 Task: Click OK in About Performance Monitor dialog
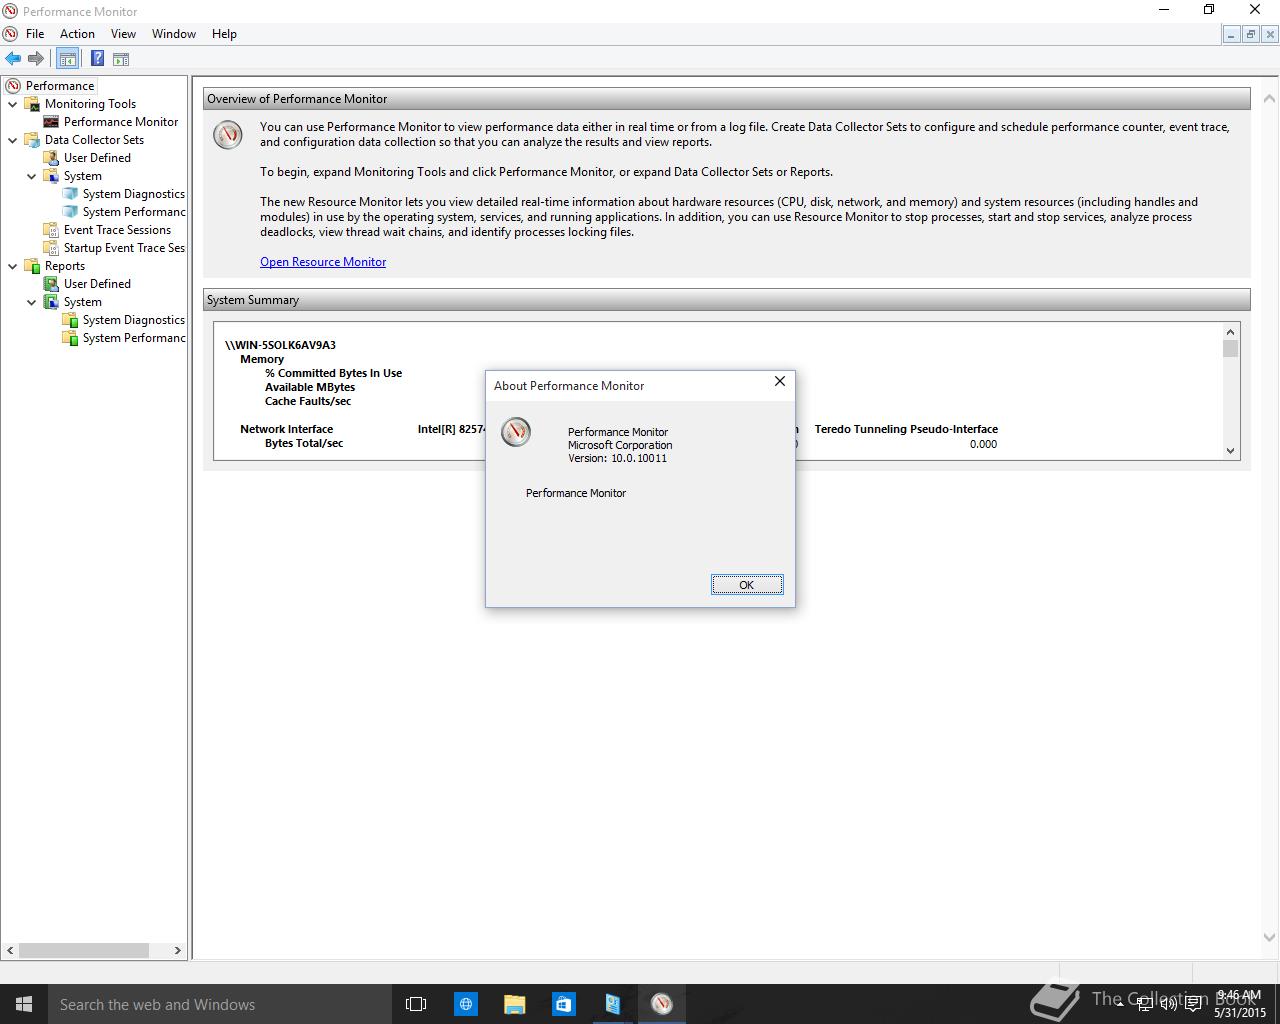(747, 585)
